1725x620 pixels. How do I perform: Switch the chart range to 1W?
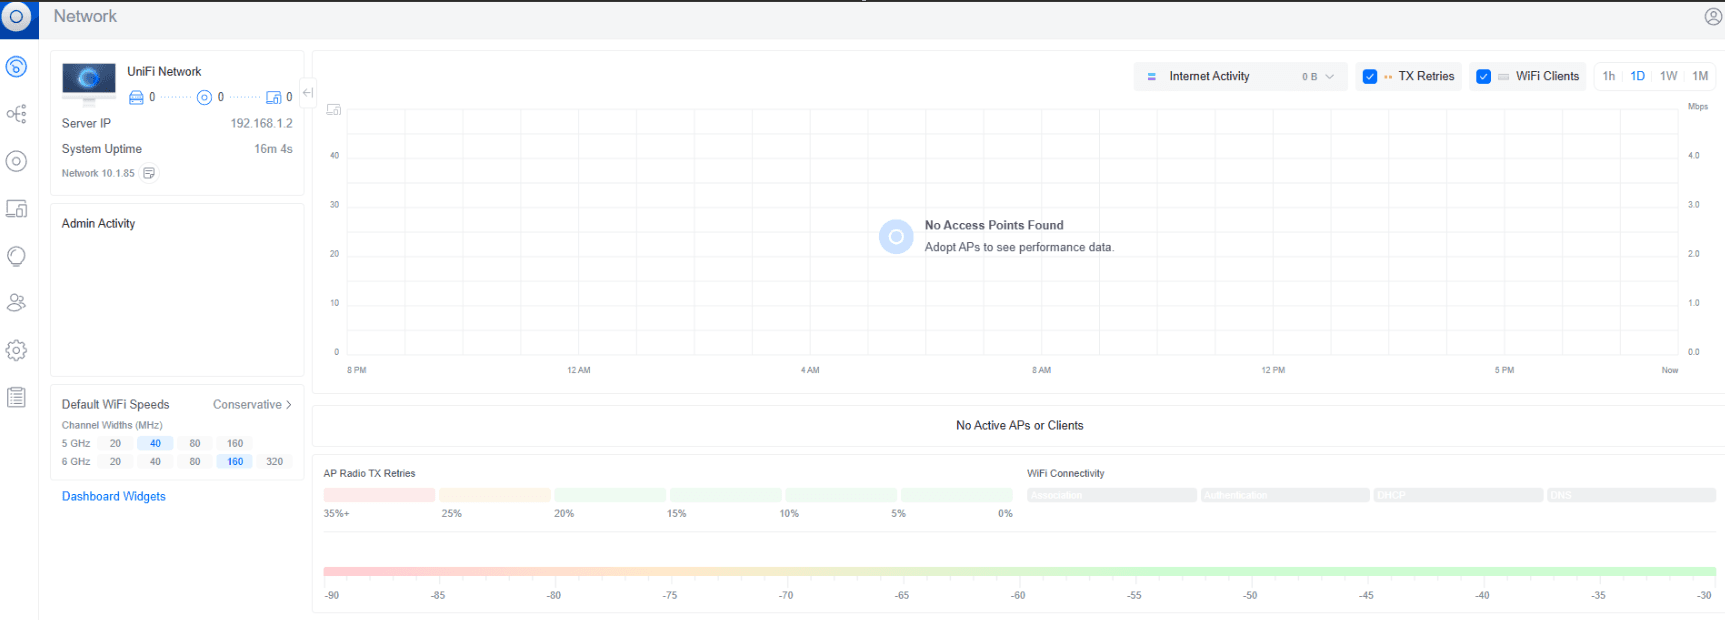[1668, 76]
